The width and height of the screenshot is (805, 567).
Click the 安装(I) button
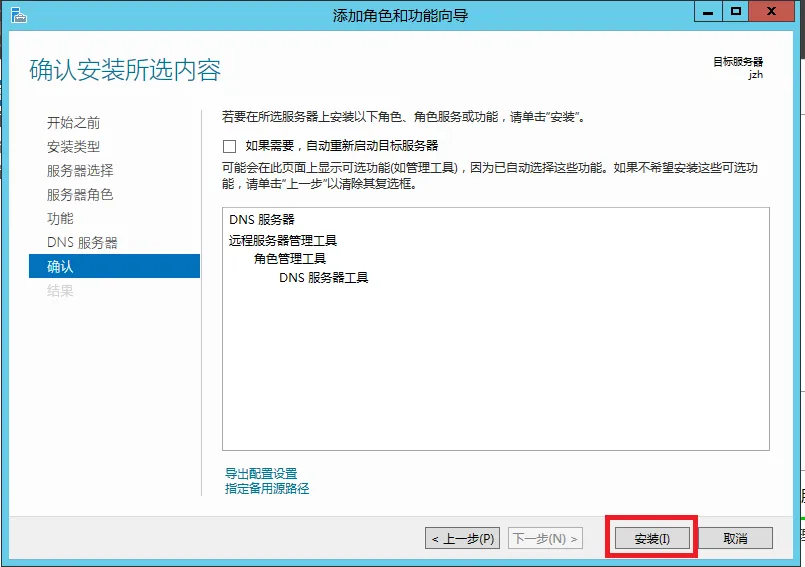652,538
